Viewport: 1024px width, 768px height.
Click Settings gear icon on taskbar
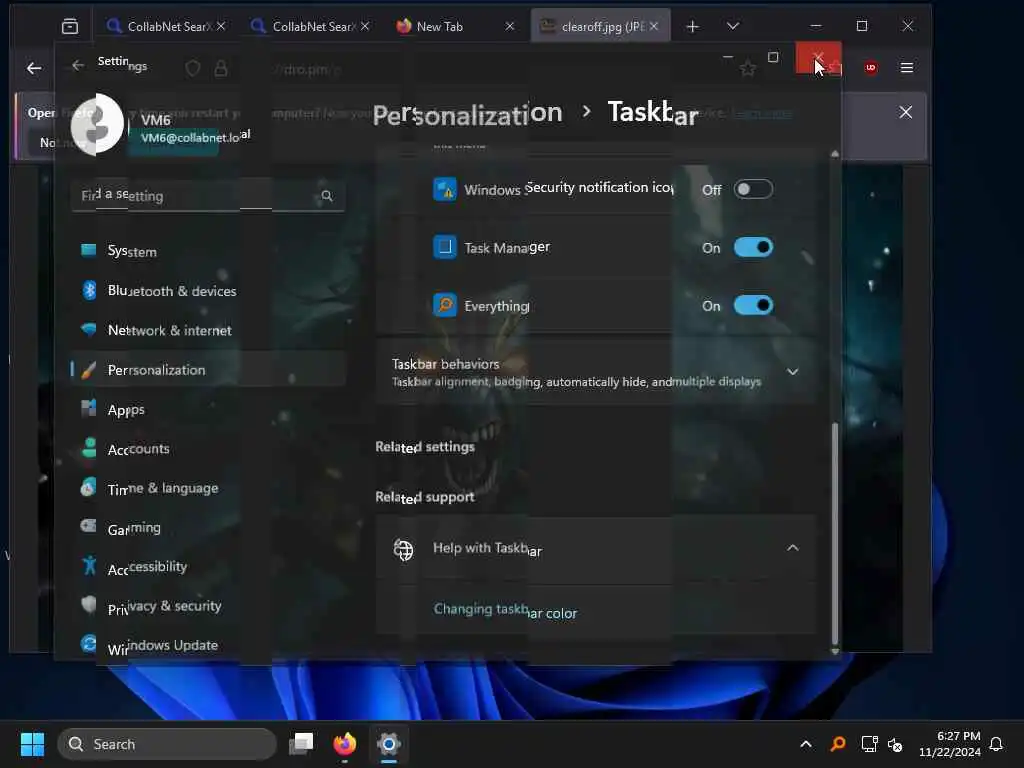389,743
